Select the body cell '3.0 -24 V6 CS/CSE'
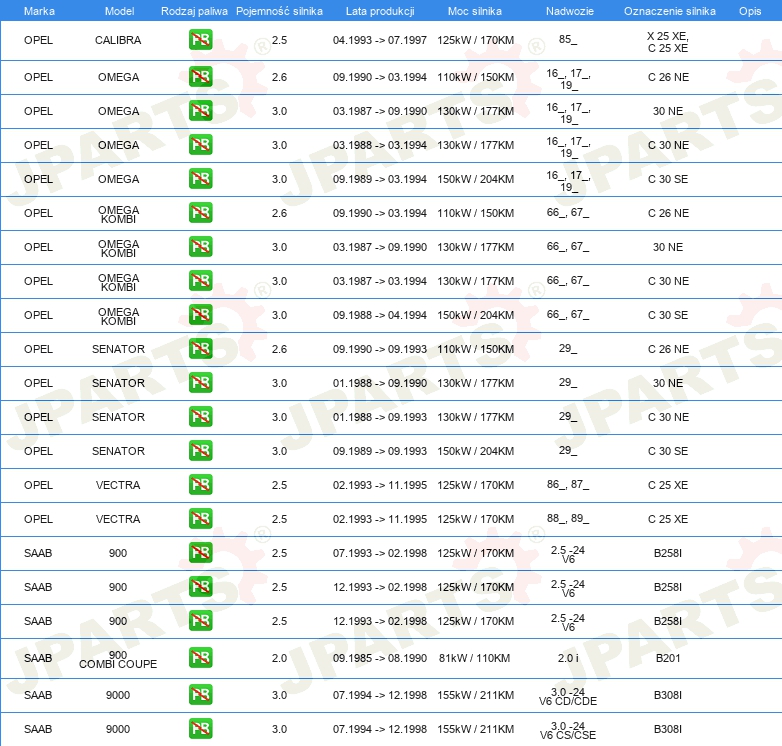Screen dimensions: 782x746 click(x=568, y=731)
